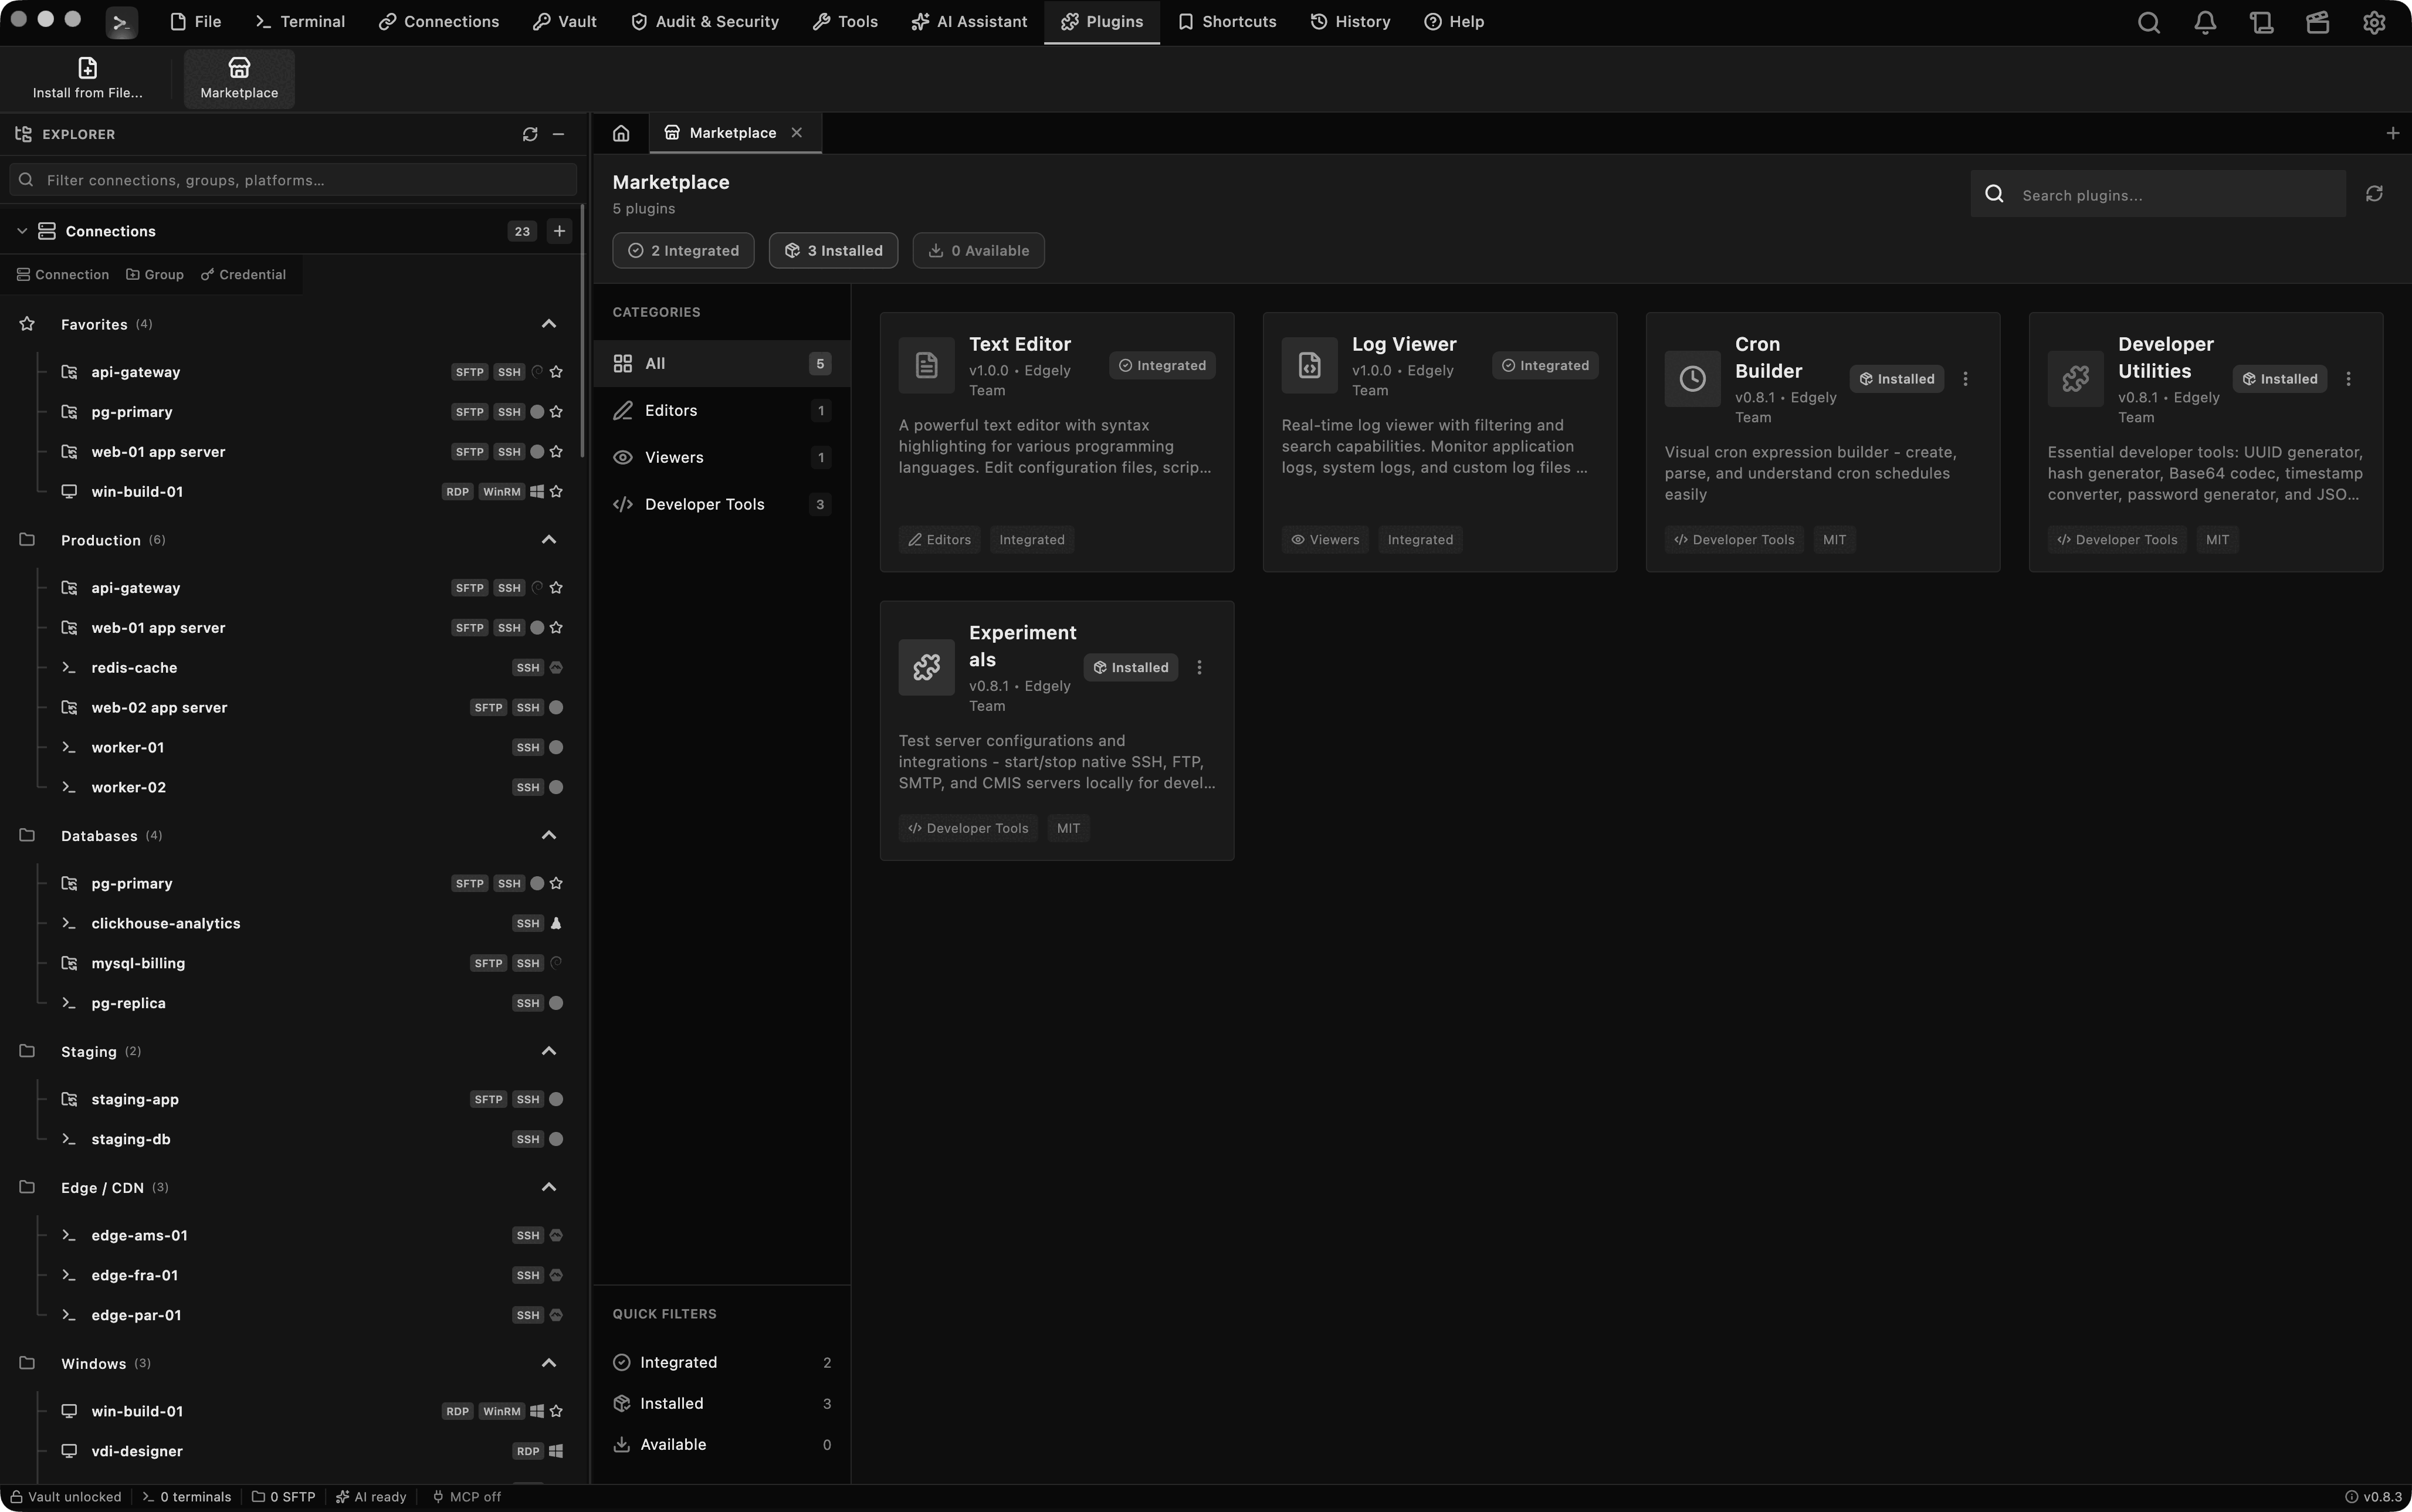Open Experimentals plugin options menu
2412x1512 pixels.
(1200, 668)
